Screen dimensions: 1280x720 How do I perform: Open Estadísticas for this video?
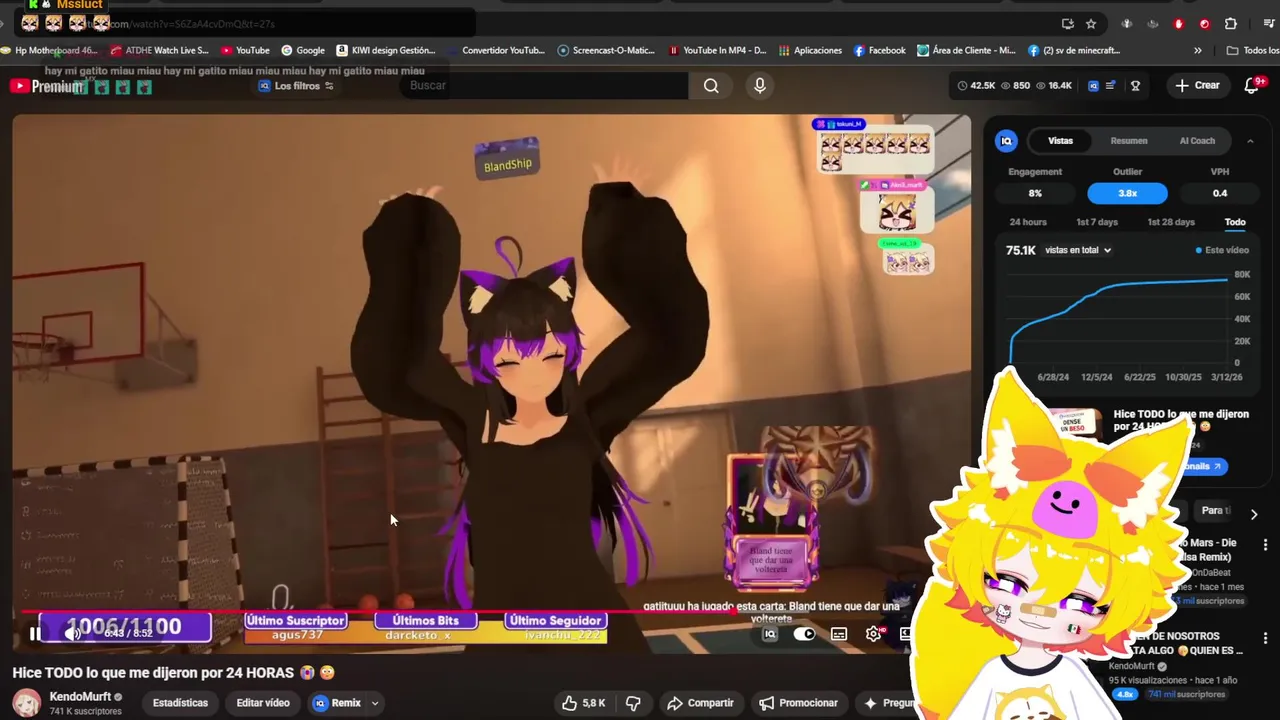[180, 703]
